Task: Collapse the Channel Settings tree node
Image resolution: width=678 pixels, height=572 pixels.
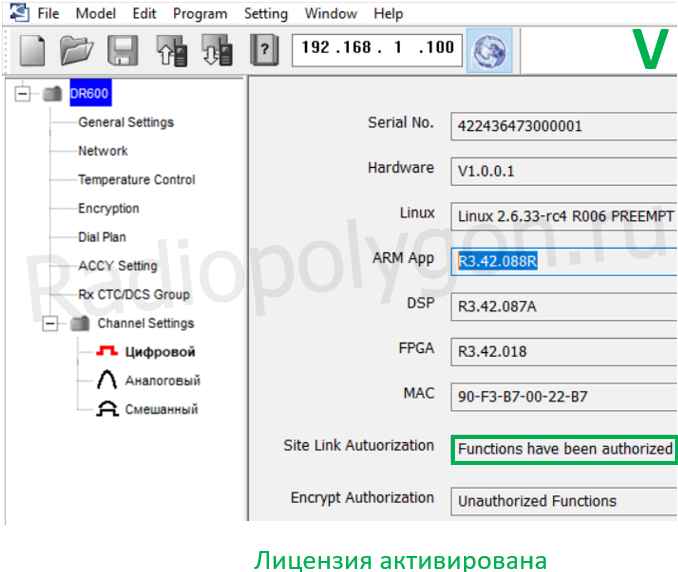Action: tap(50, 324)
